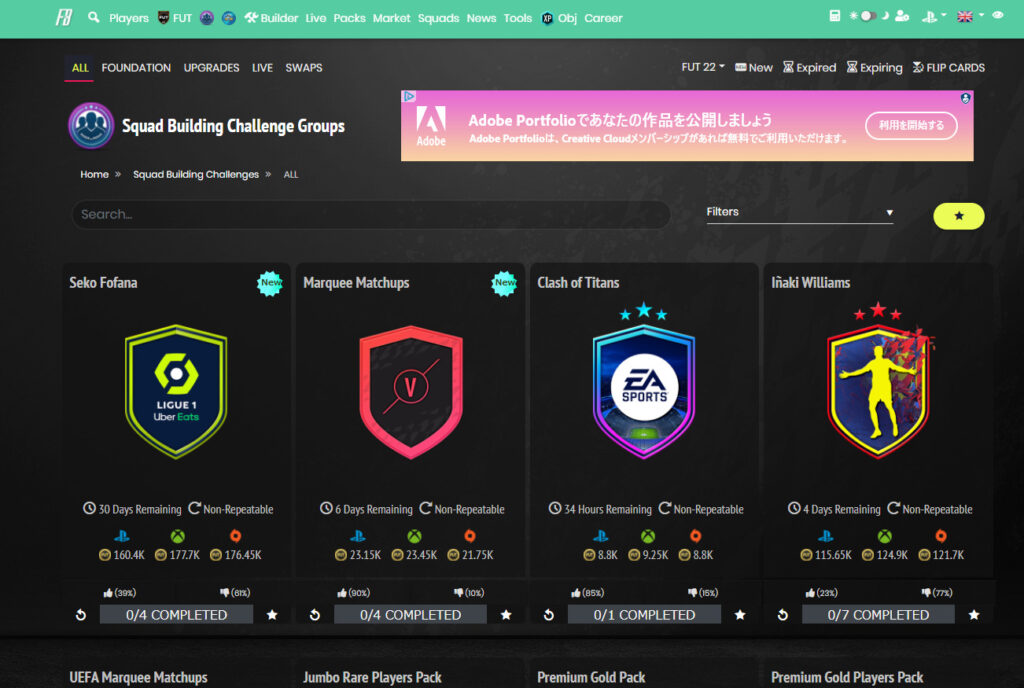Open Squad Building Challenges breadcrumb link
This screenshot has width=1024, height=688.
[x=196, y=174]
